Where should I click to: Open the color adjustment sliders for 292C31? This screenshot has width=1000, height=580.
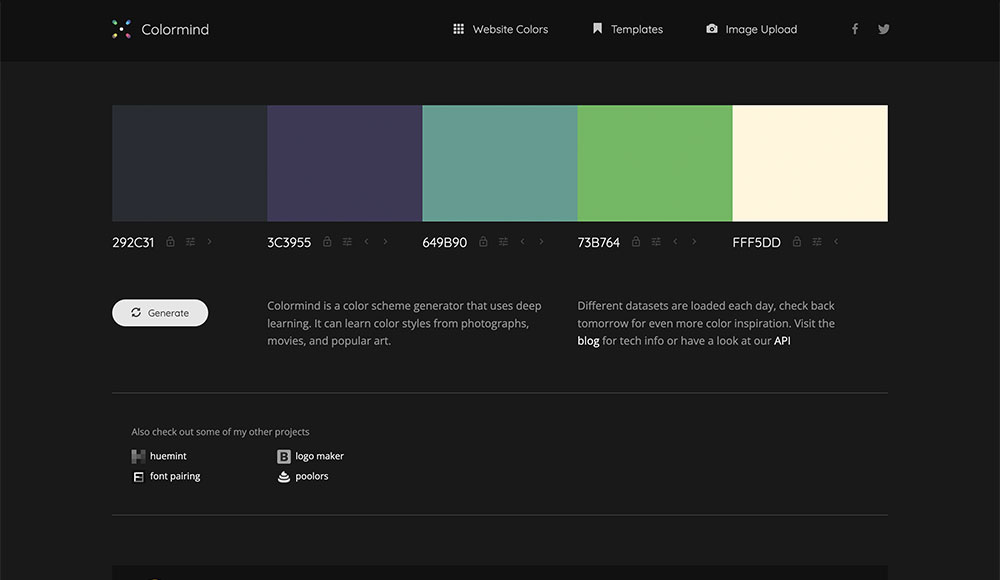[x=190, y=241]
